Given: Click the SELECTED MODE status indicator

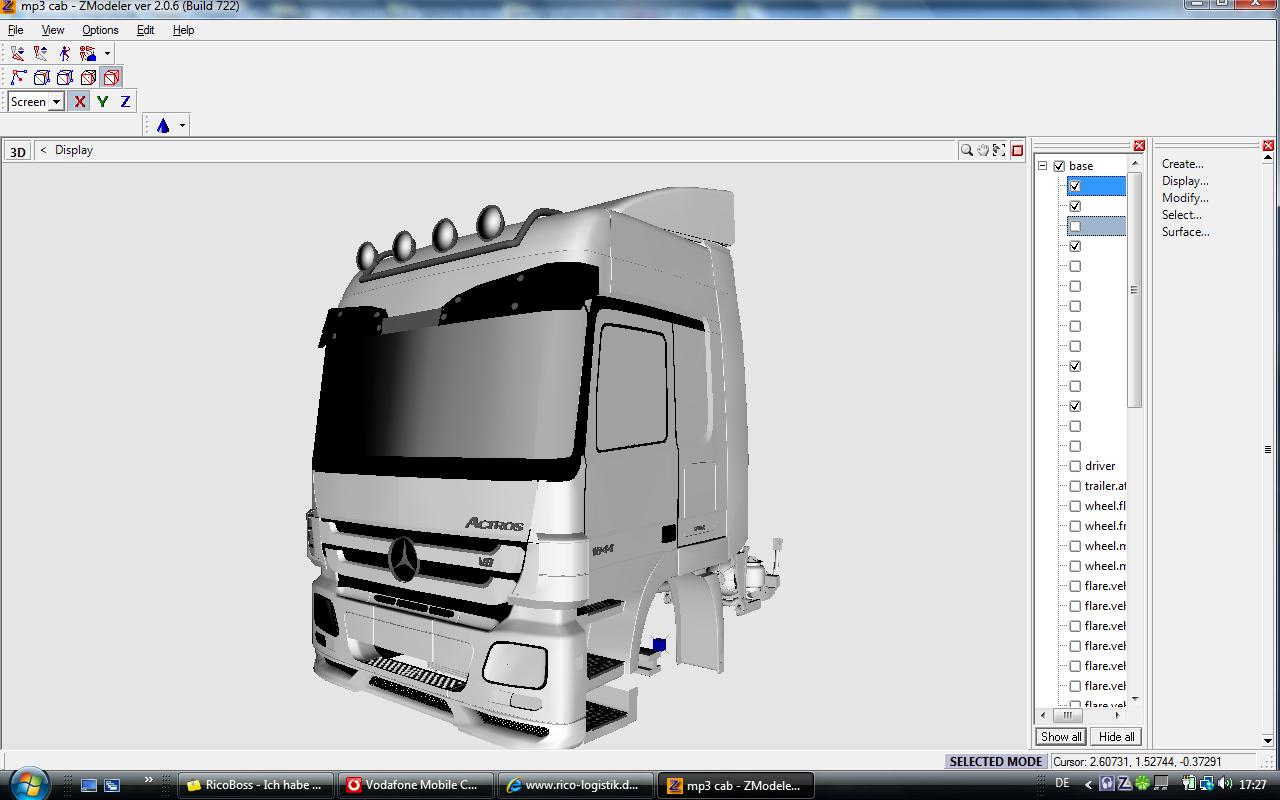Looking at the screenshot, I should click(996, 762).
